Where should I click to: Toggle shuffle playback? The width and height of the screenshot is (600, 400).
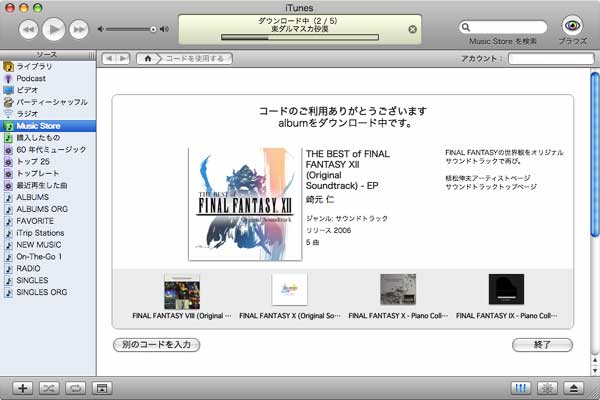tap(49, 388)
